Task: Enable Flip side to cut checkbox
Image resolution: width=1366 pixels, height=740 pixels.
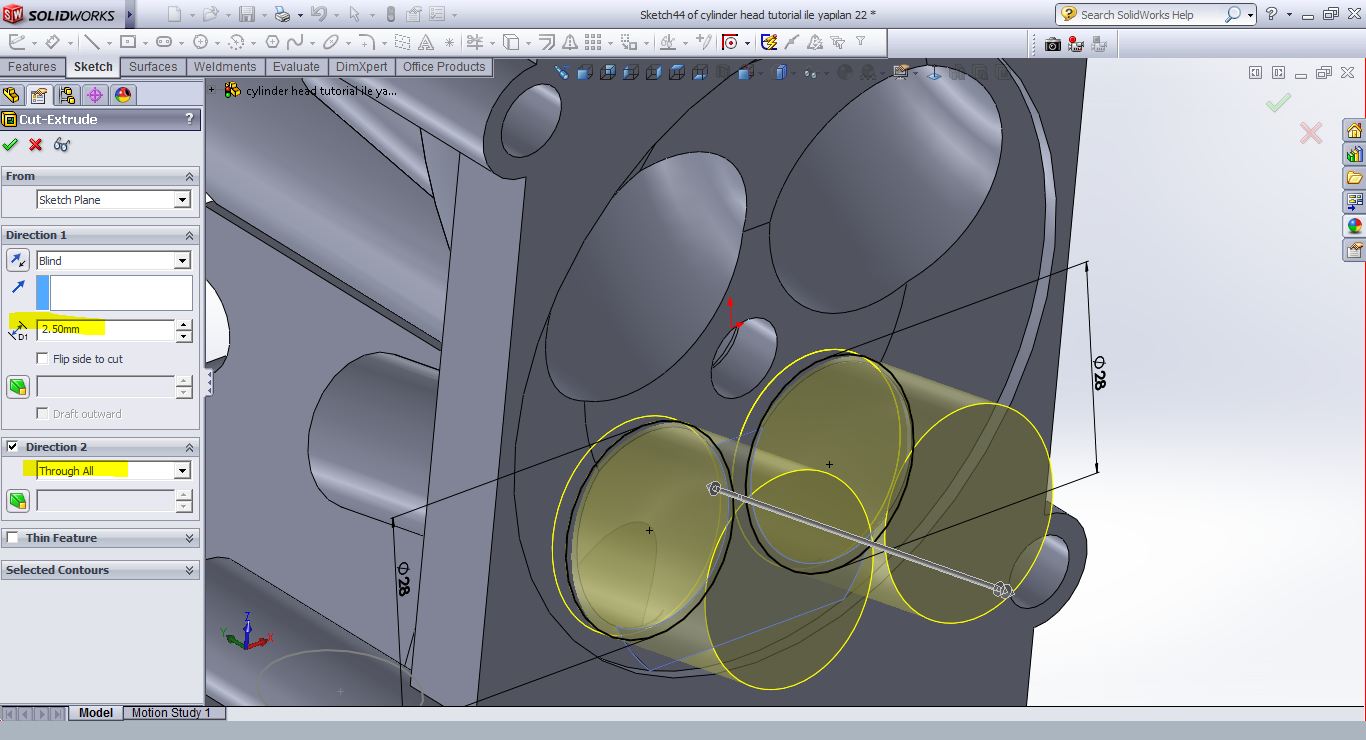Action: tap(42, 358)
